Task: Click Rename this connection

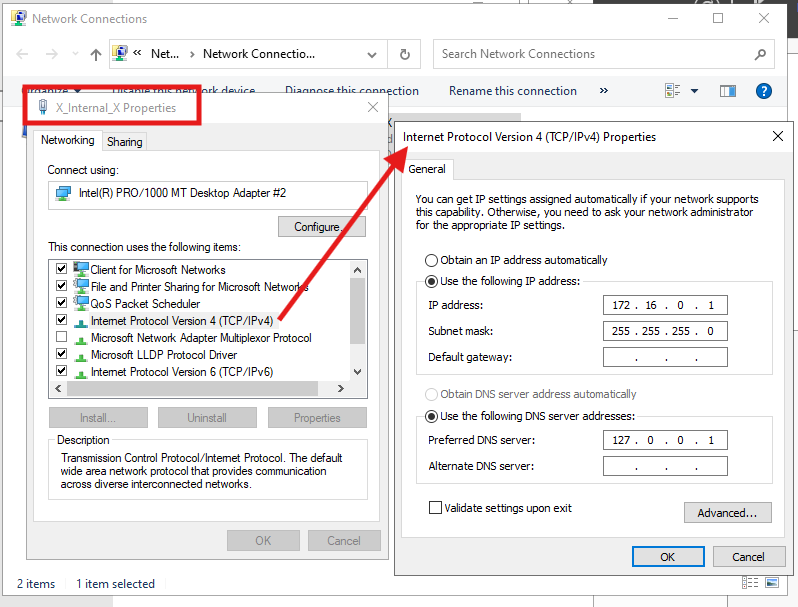Action: (512, 91)
